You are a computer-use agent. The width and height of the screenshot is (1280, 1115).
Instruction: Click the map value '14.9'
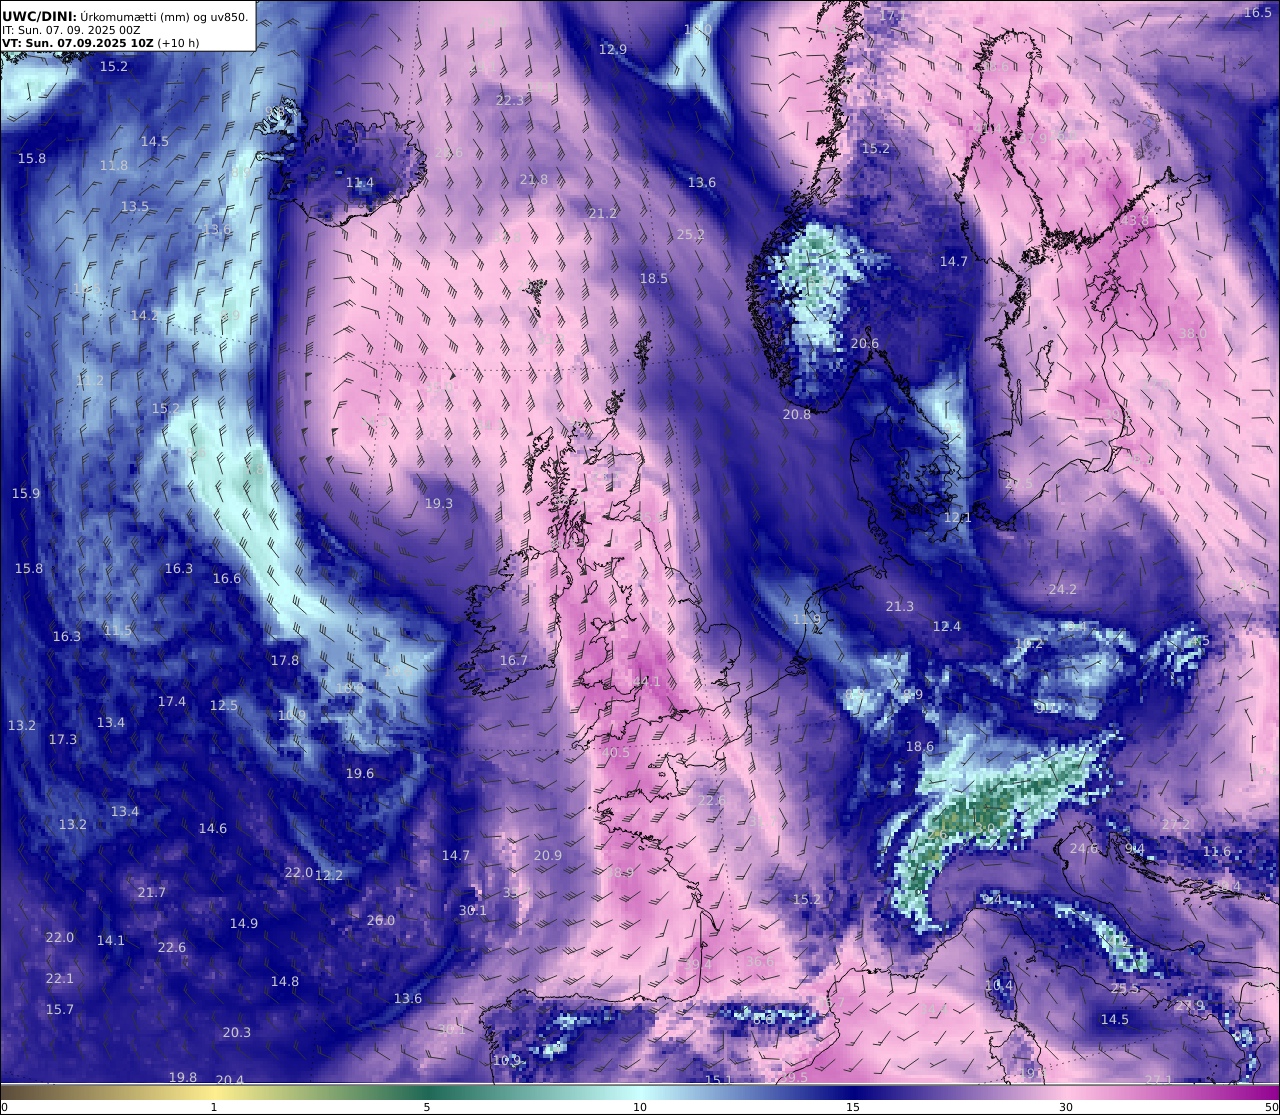coord(244,923)
